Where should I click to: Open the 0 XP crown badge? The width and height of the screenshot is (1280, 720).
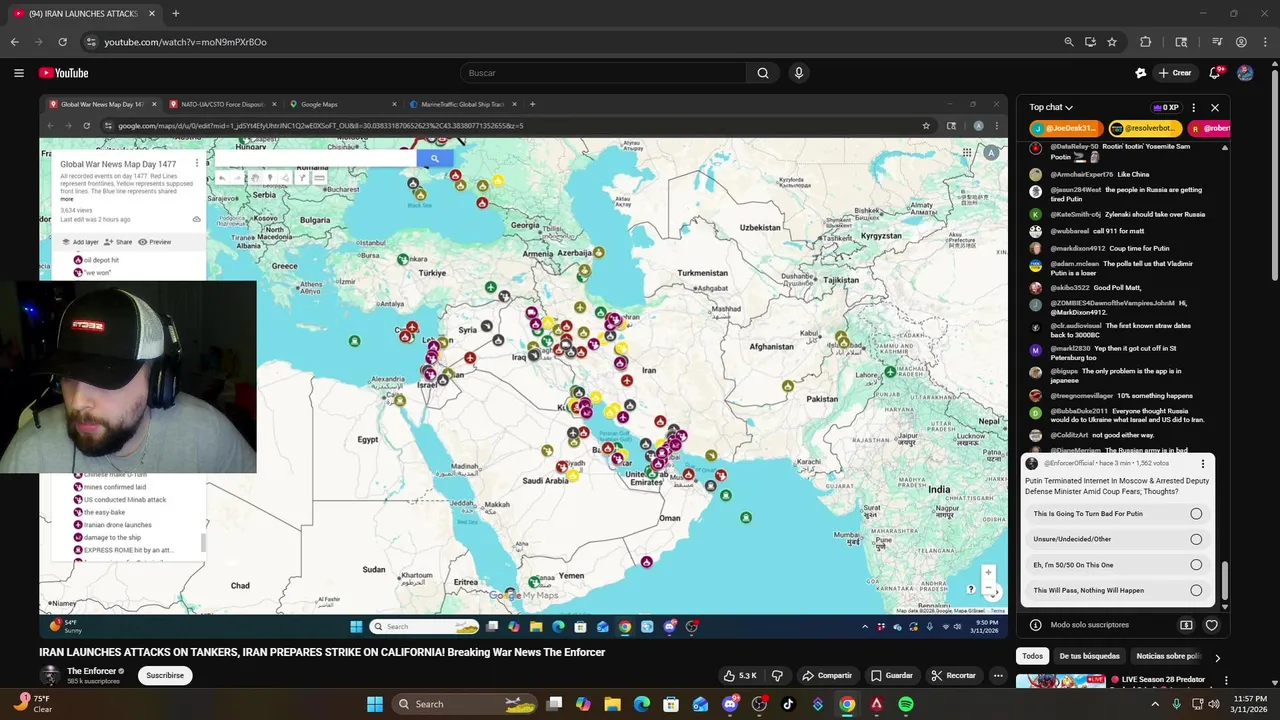pyautogui.click(x=1166, y=107)
